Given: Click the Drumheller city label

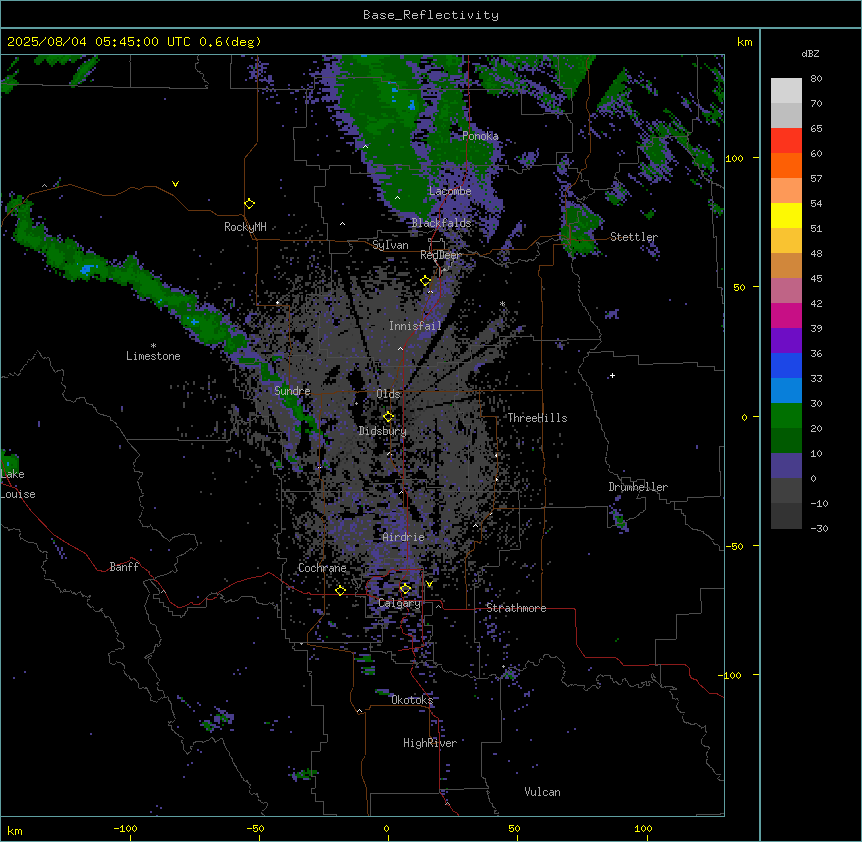Looking at the screenshot, I should tap(638, 487).
